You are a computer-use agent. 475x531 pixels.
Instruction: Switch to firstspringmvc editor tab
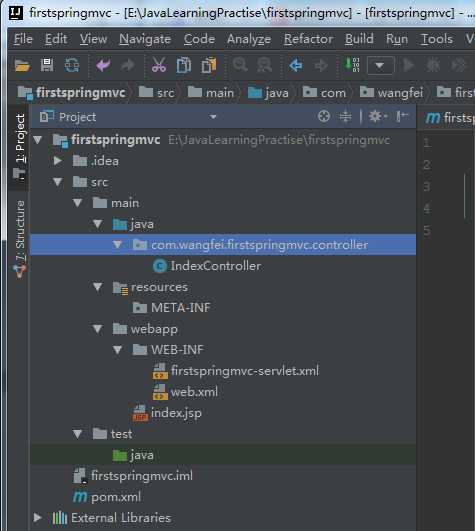pyautogui.click(x=450, y=118)
